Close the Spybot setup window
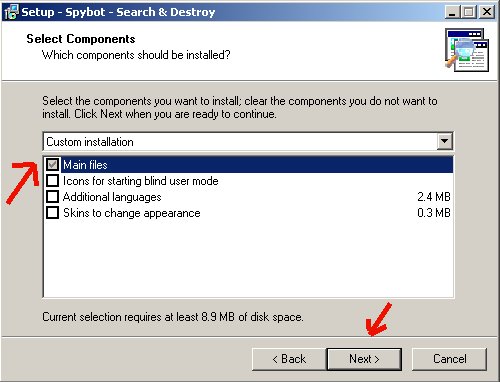This screenshot has width=500, height=382. tap(487, 12)
